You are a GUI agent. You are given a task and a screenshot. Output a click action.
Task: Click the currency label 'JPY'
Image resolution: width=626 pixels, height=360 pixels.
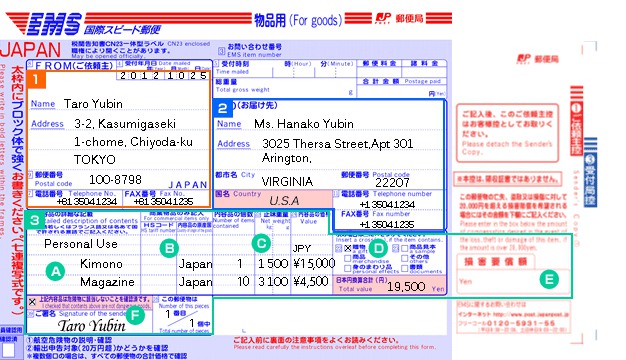[x=301, y=249]
